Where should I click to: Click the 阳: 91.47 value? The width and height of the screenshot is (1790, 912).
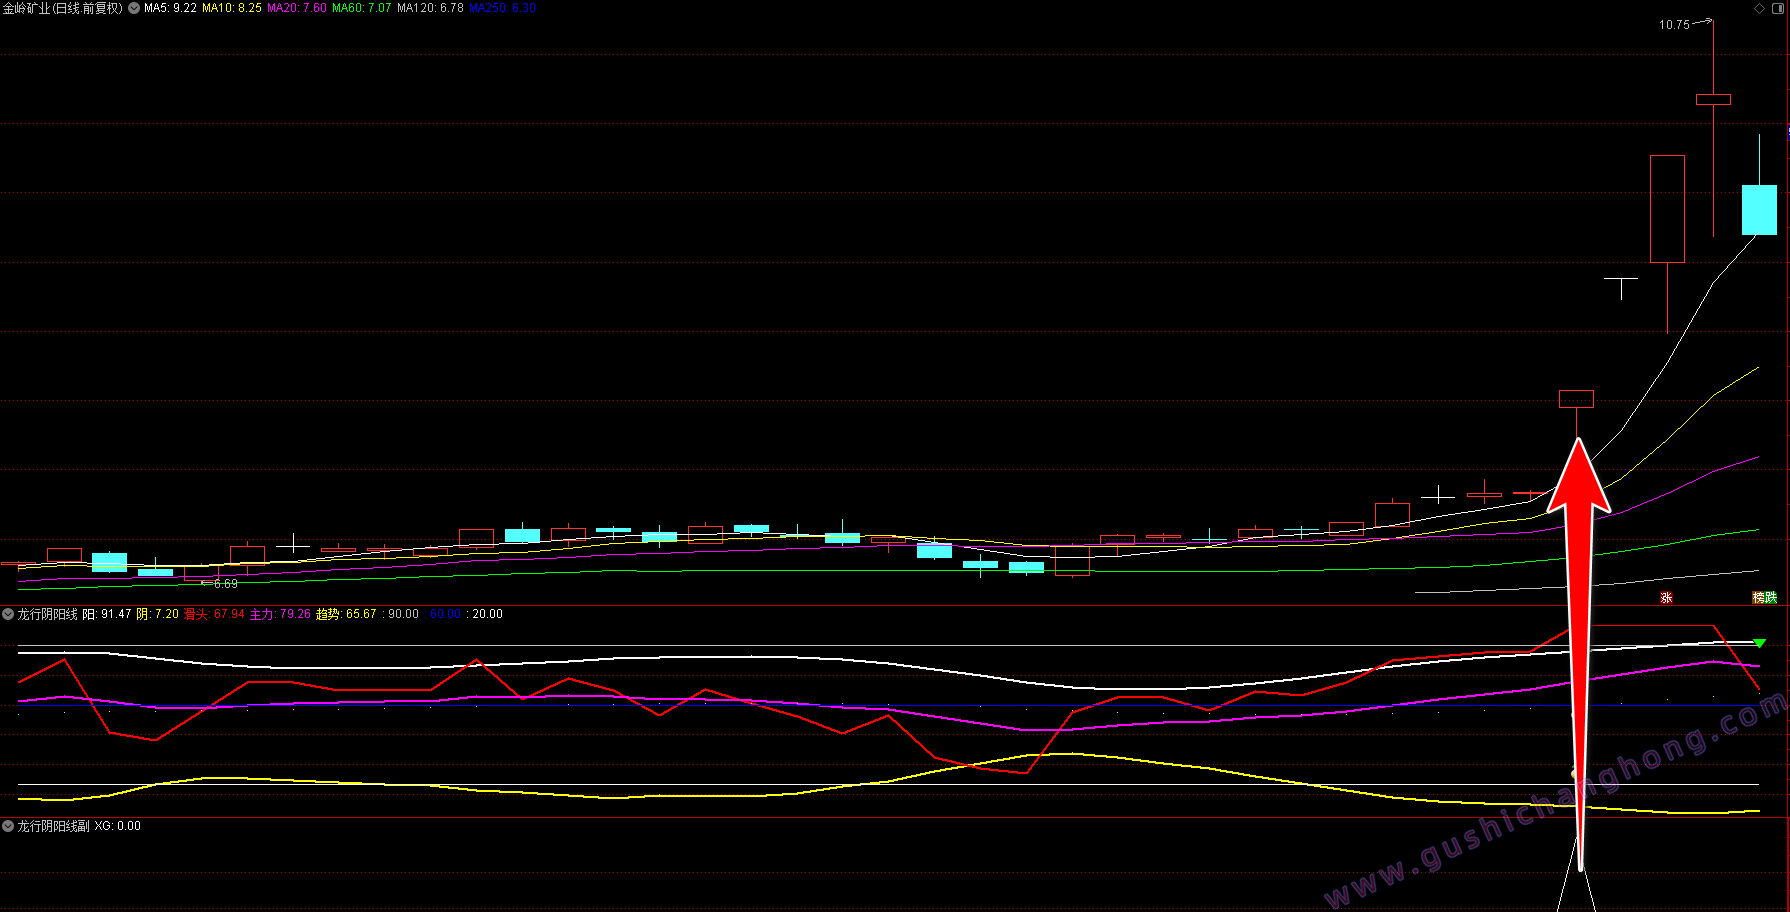[107, 614]
